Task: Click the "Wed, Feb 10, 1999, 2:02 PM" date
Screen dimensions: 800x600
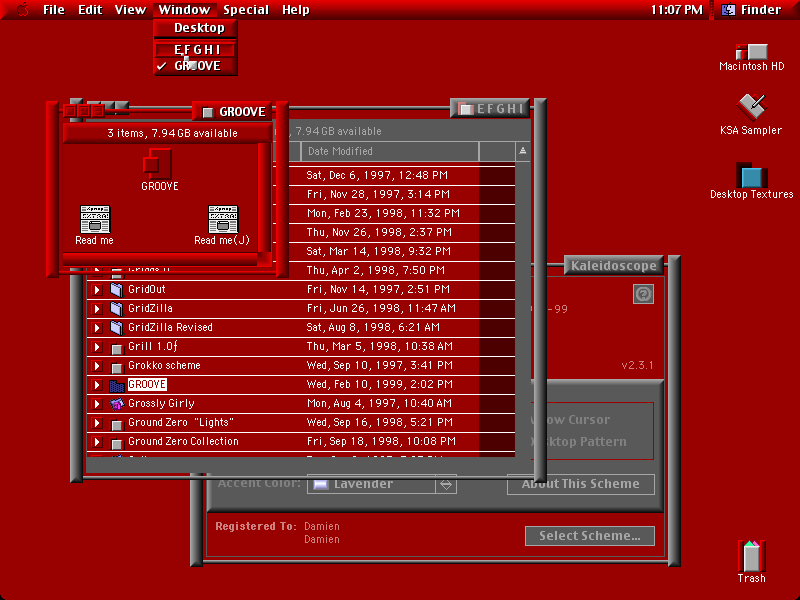Action: [x=380, y=384]
